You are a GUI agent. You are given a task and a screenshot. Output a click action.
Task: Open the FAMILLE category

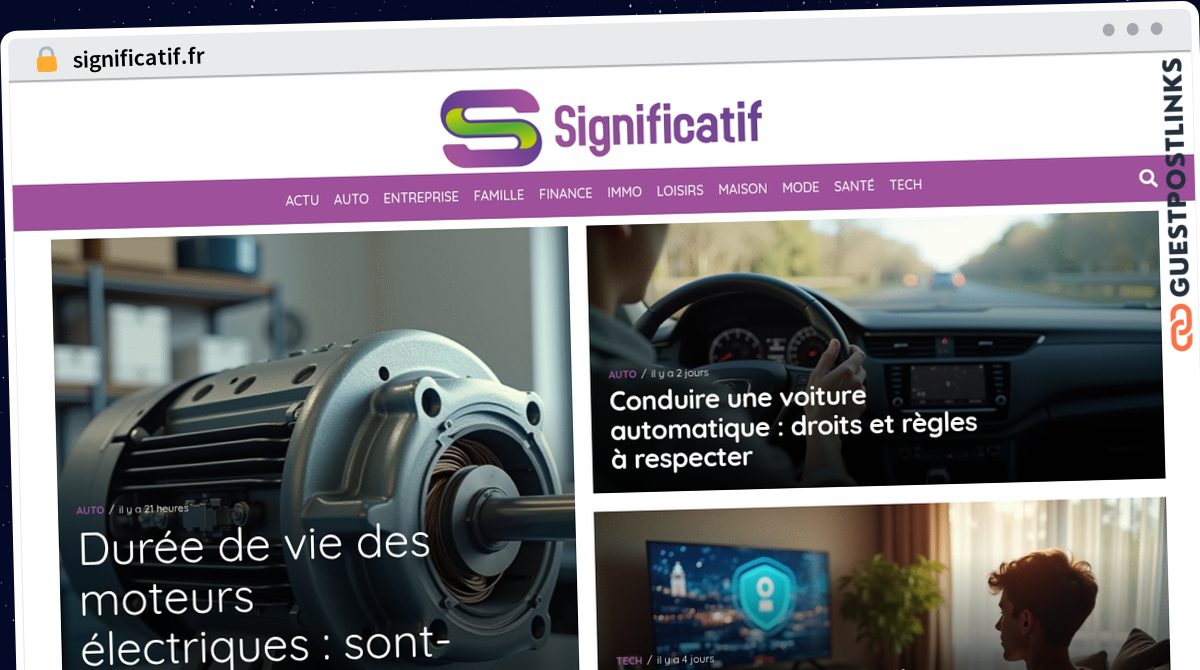coord(499,195)
